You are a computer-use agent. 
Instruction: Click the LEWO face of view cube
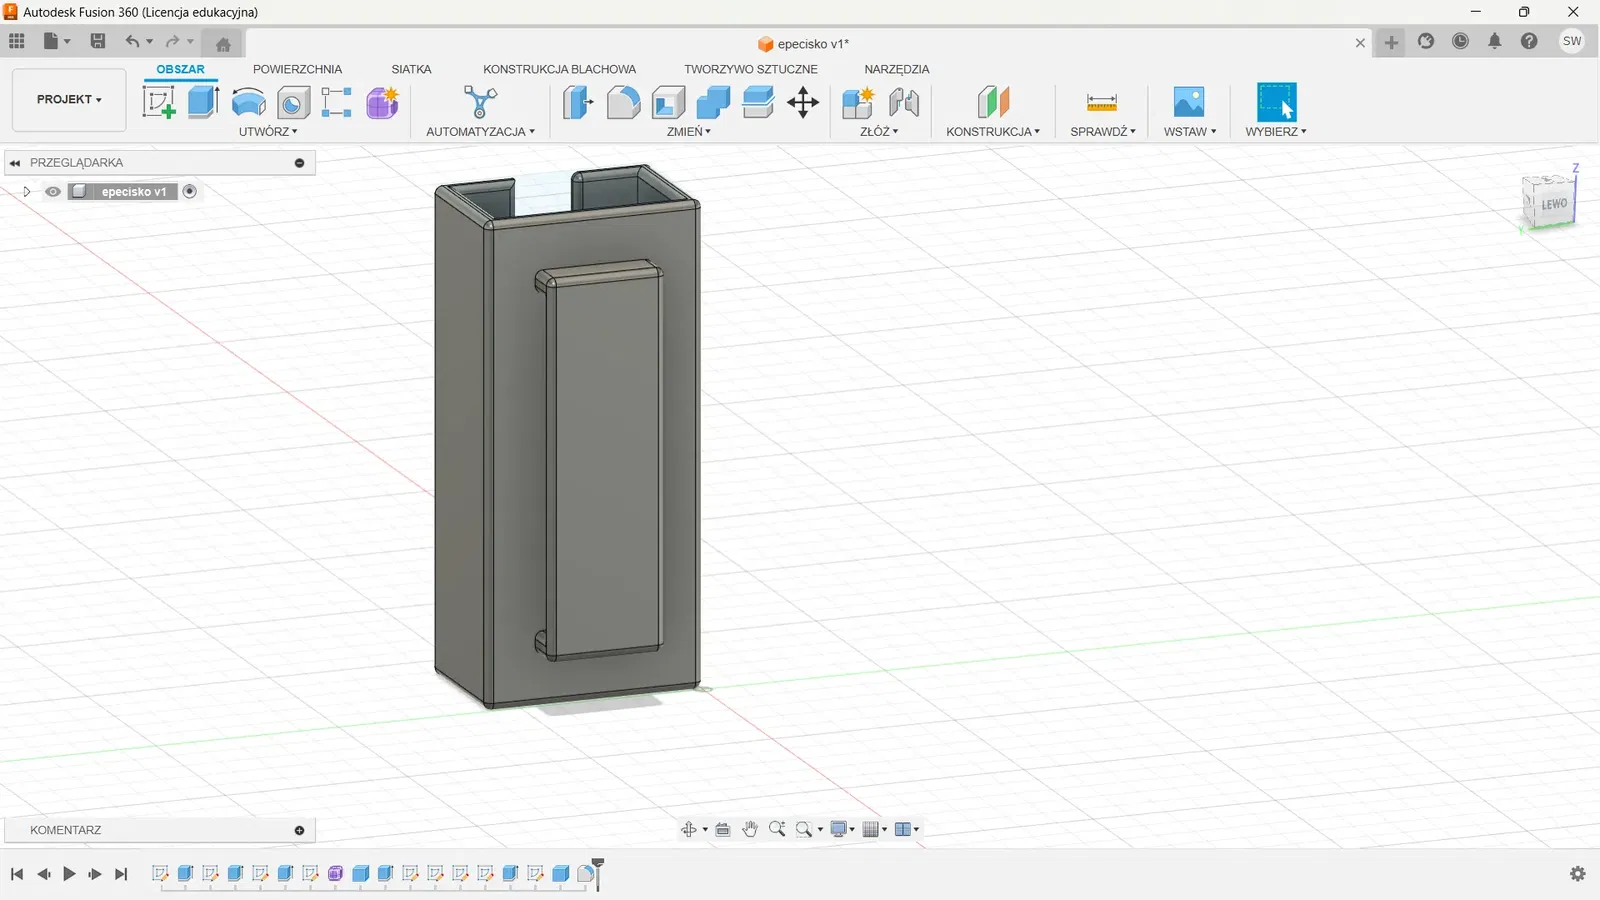[1553, 204]
